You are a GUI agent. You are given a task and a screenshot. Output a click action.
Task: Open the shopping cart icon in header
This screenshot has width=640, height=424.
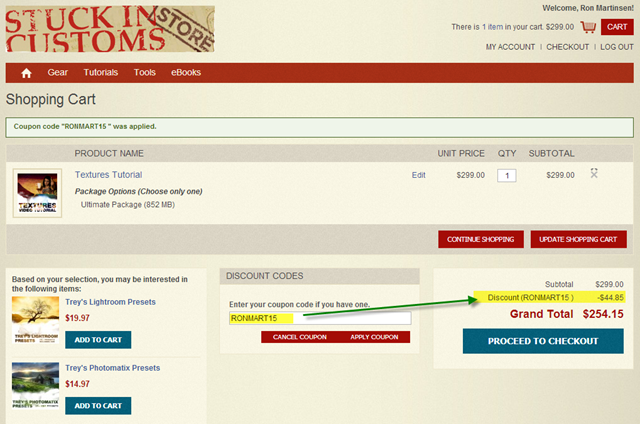pos(588,27)
